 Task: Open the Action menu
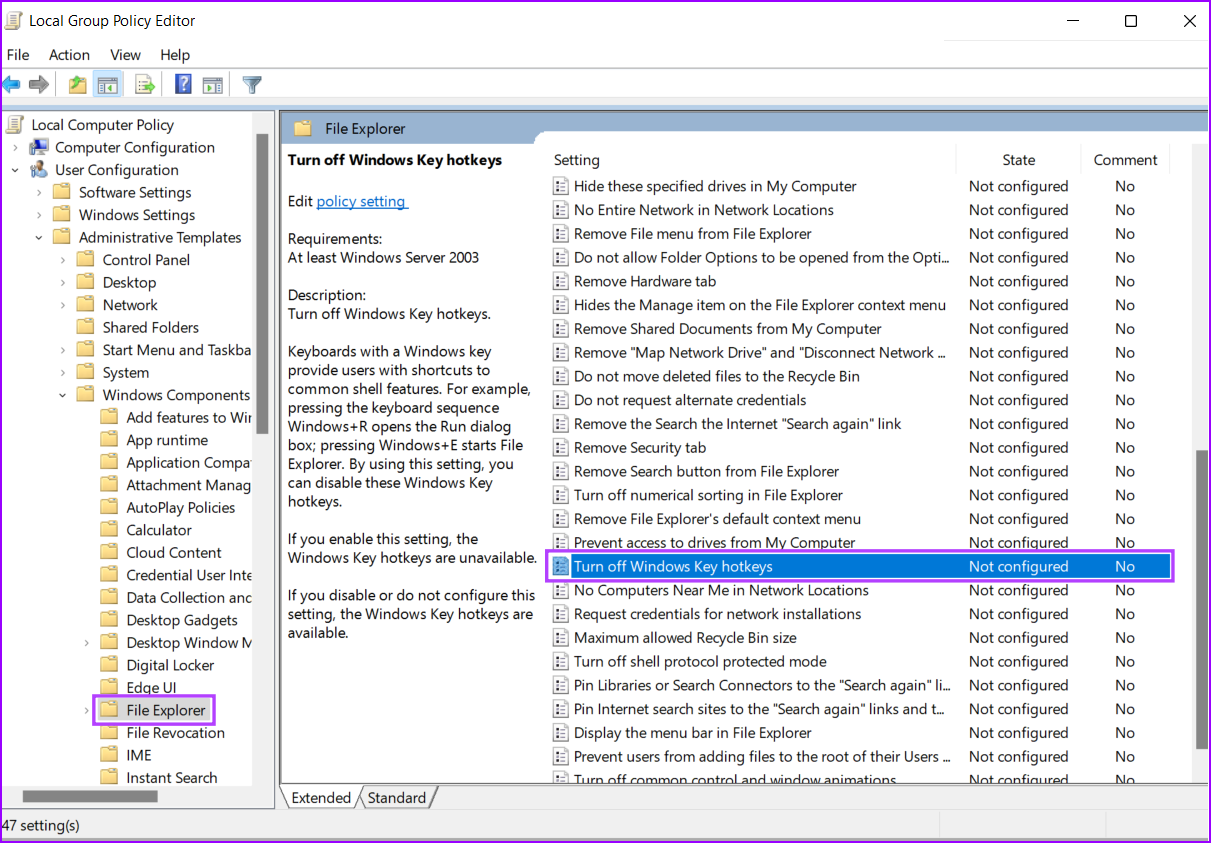tap(69, 55)
